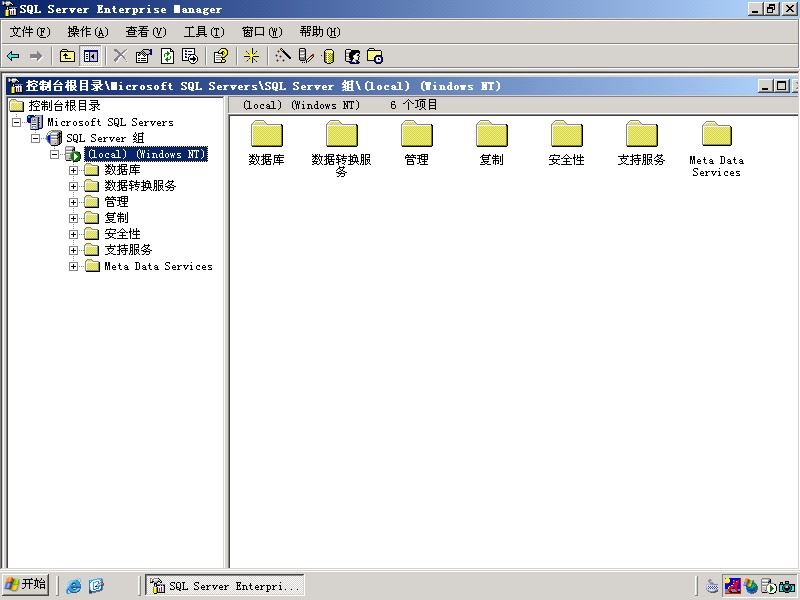
Task: Click the SQL Server 组 group icon
Action: pyautogui.click(x=54, y=138)
